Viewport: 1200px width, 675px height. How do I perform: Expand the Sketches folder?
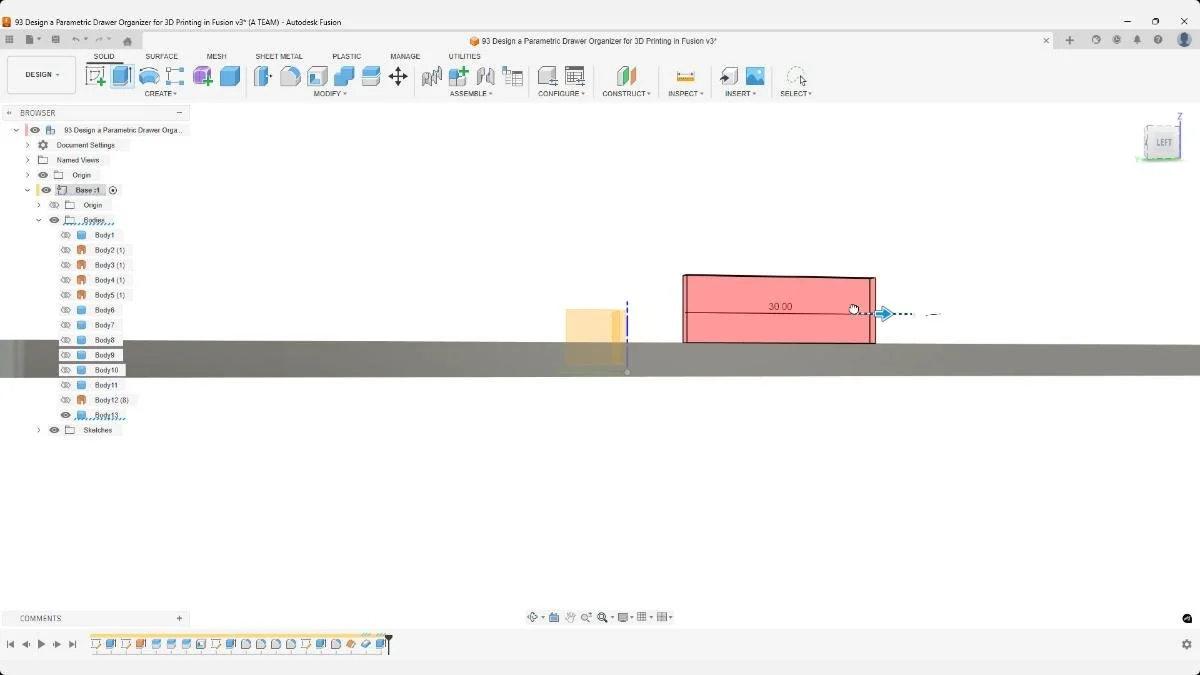click(38, 430)
